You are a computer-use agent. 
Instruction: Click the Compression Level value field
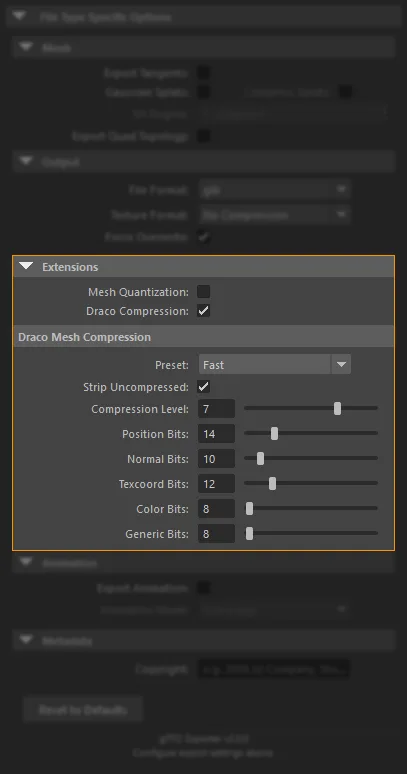pyautogui.click(x=216, y=409)
